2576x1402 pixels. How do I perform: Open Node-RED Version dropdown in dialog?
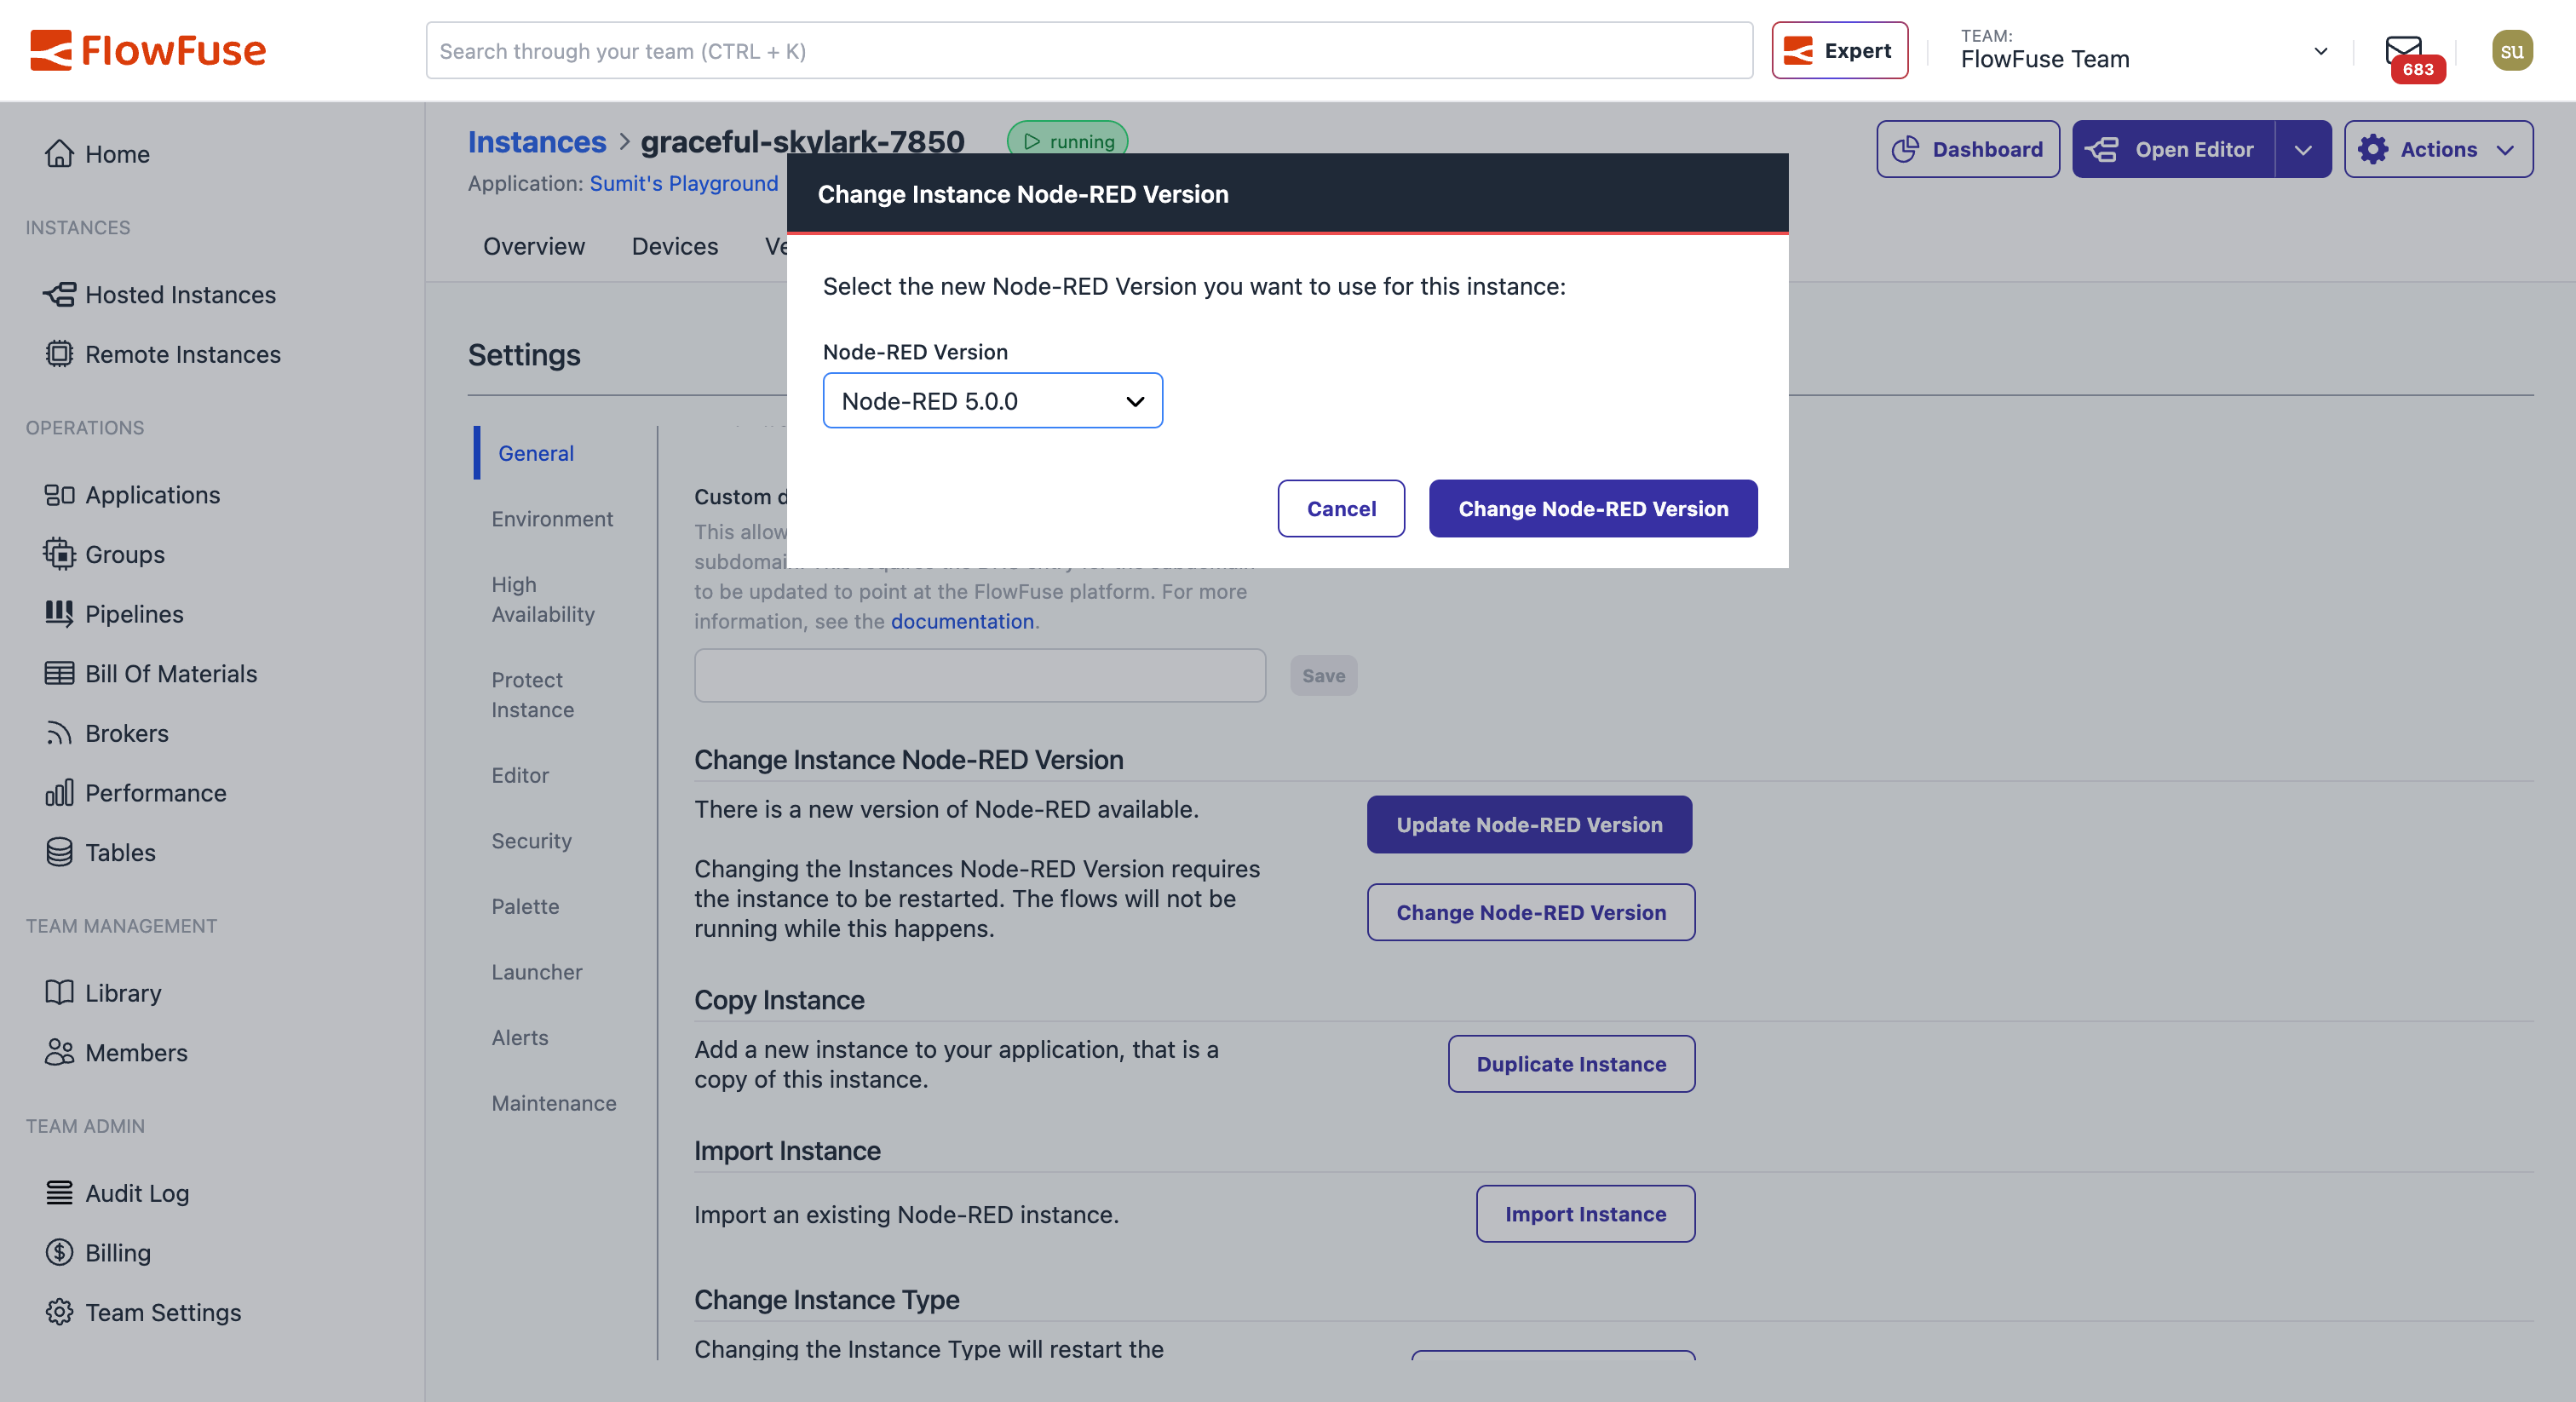992,400
